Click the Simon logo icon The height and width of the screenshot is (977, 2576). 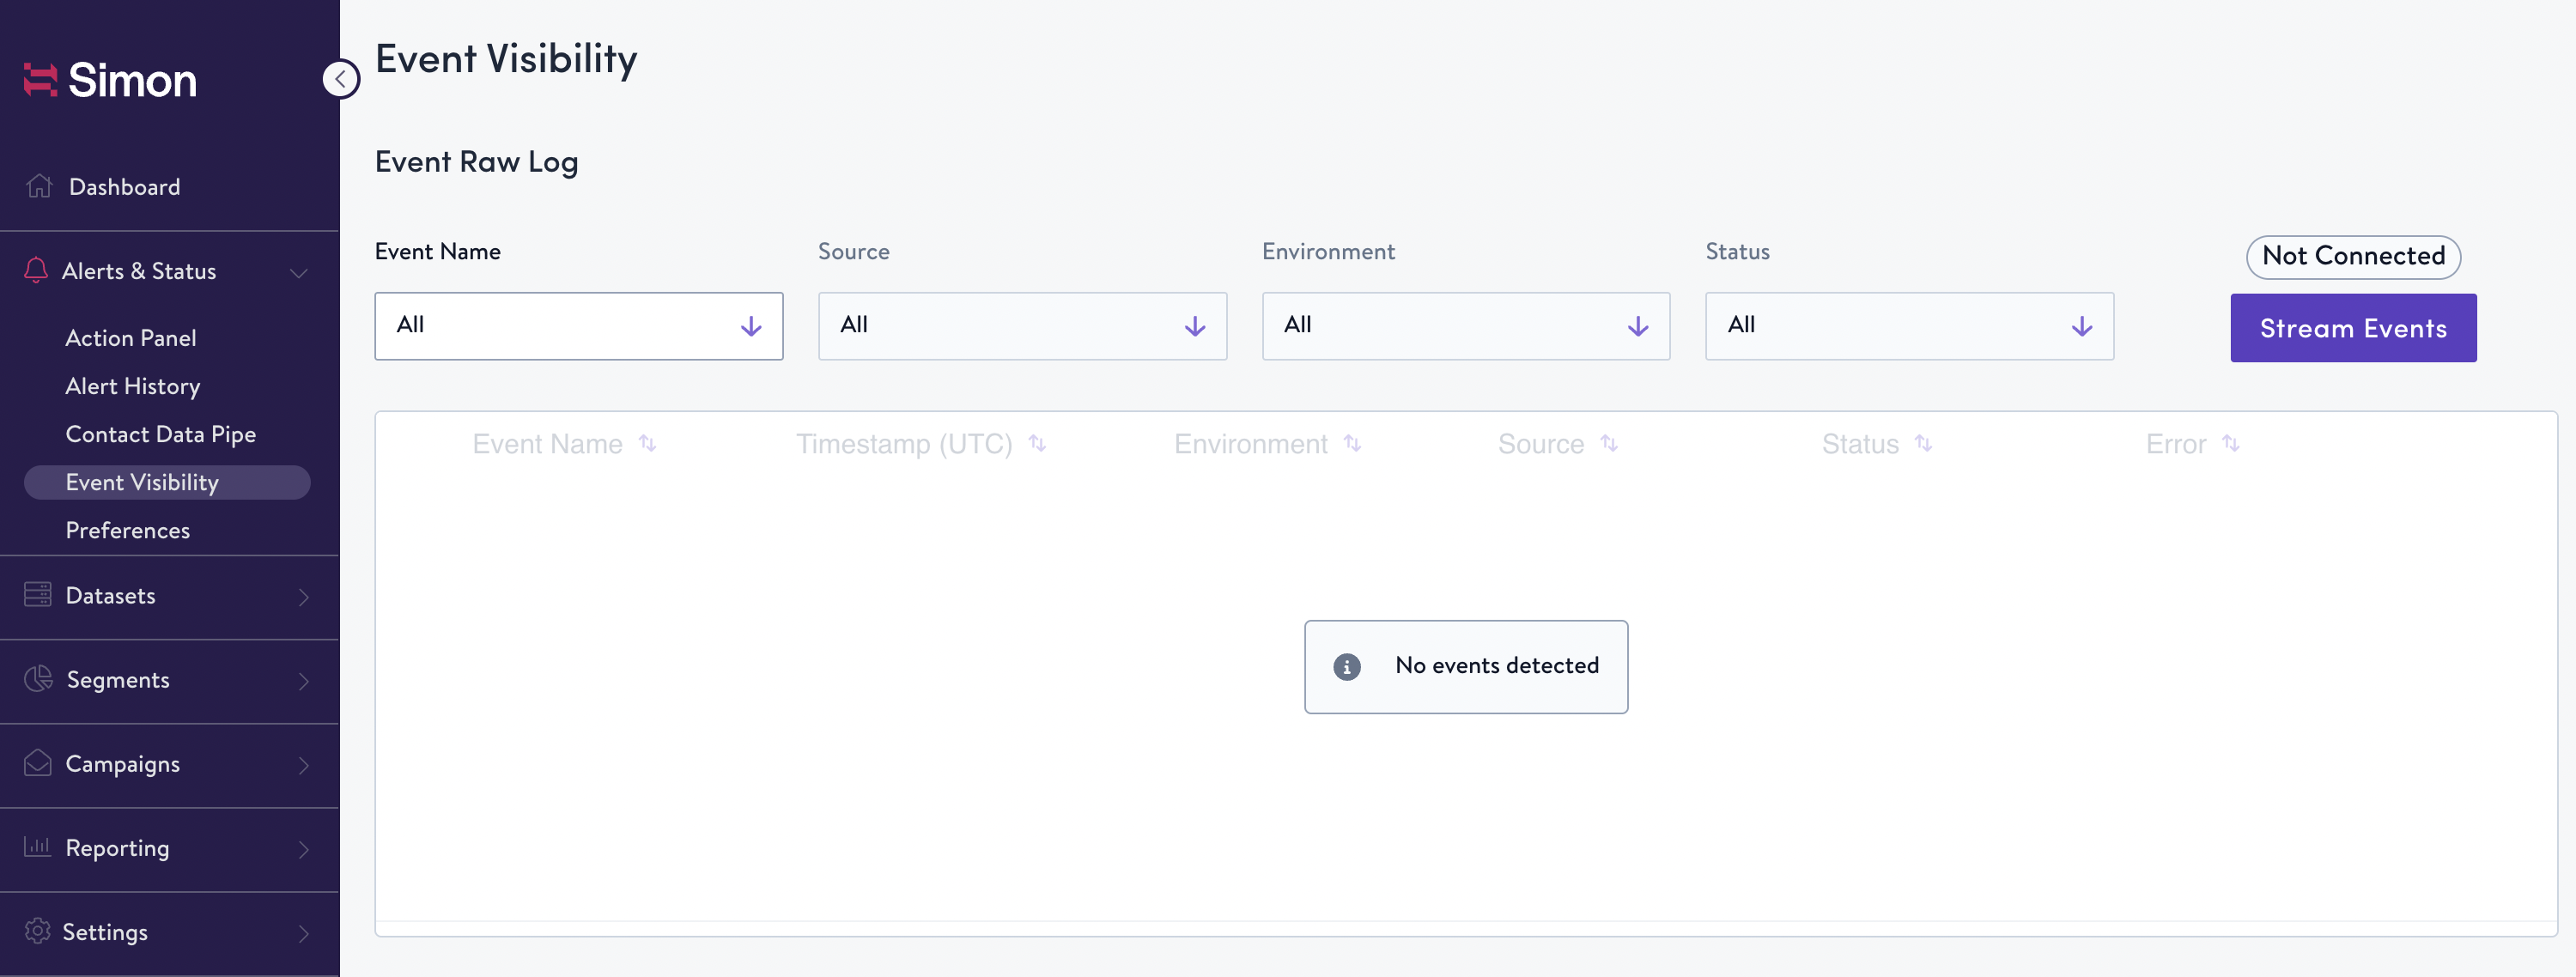(x=41, y=80)
